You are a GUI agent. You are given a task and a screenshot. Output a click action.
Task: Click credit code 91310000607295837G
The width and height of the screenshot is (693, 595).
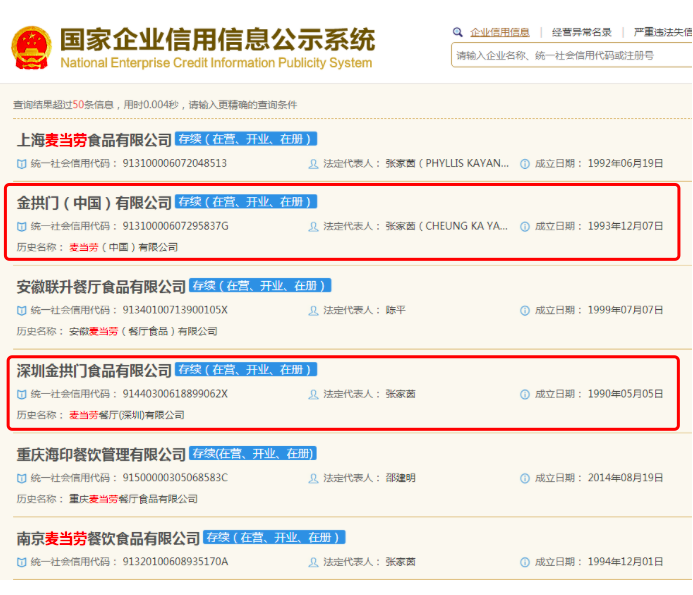175,226
